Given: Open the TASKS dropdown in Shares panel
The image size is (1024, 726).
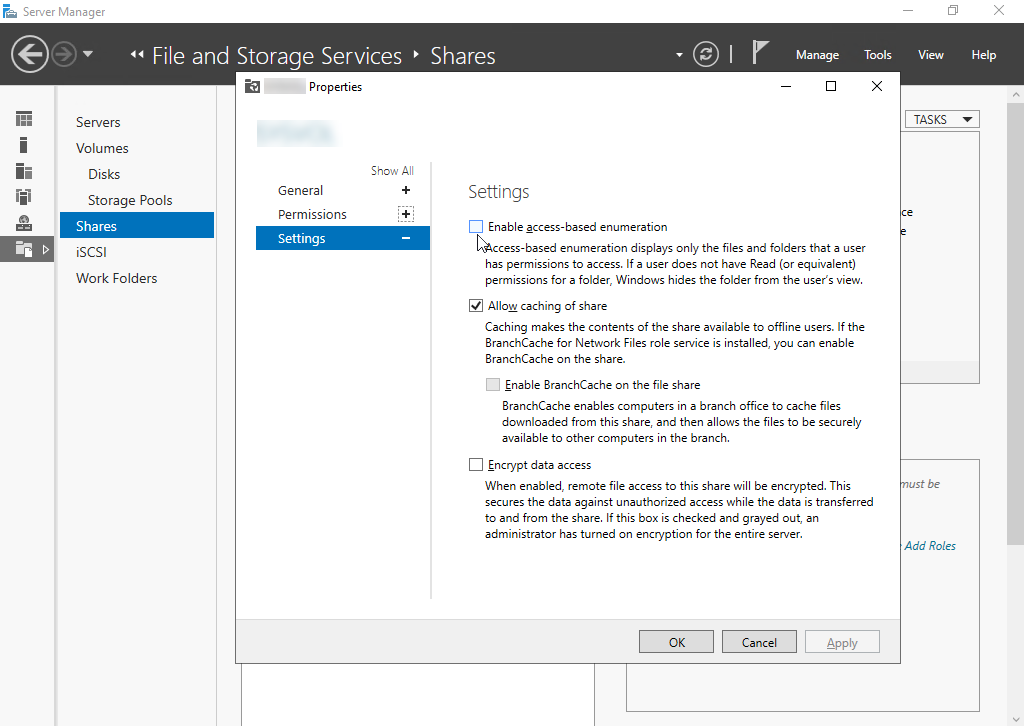Looking at the screenshot, I should click(942, 119).
